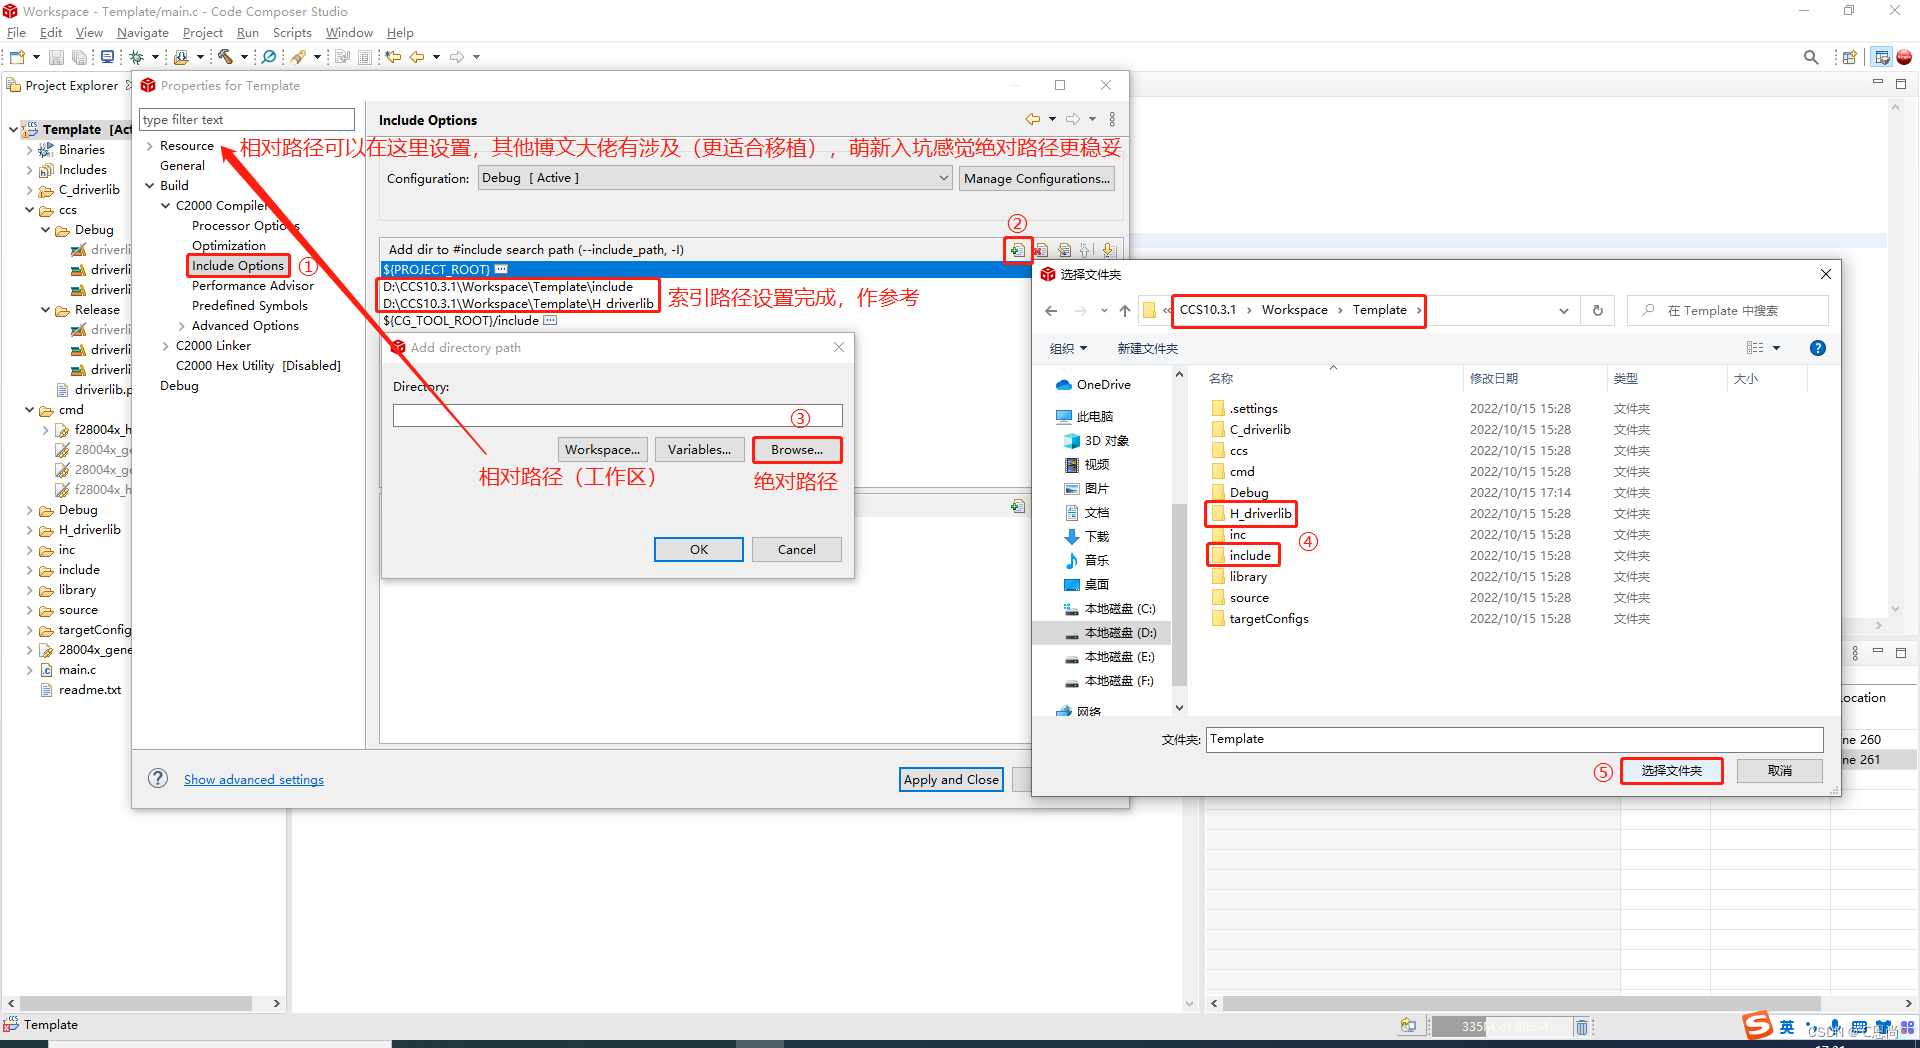Open the view options dropdown in folder picker
1920x1048 pixels.
tap(1777, 348)
